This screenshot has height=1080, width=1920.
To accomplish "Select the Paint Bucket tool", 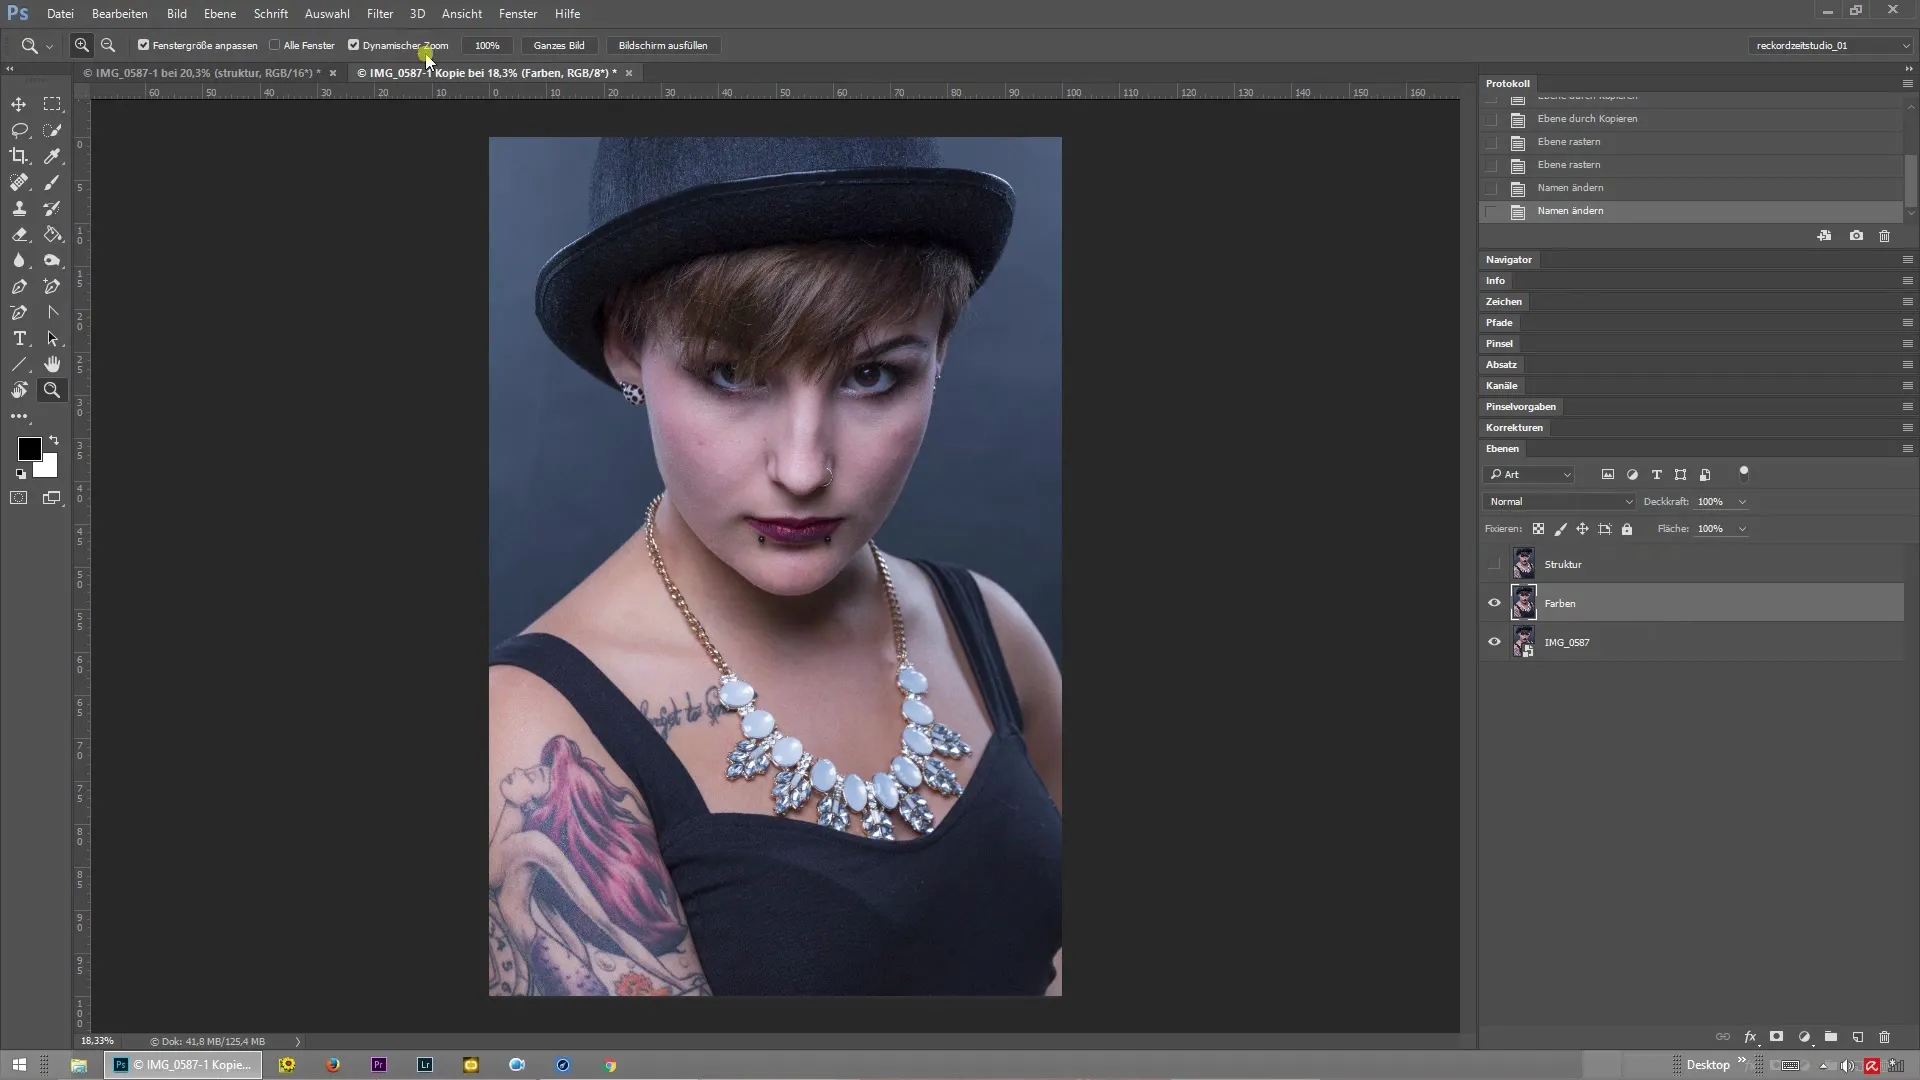I will coord(52,234).
